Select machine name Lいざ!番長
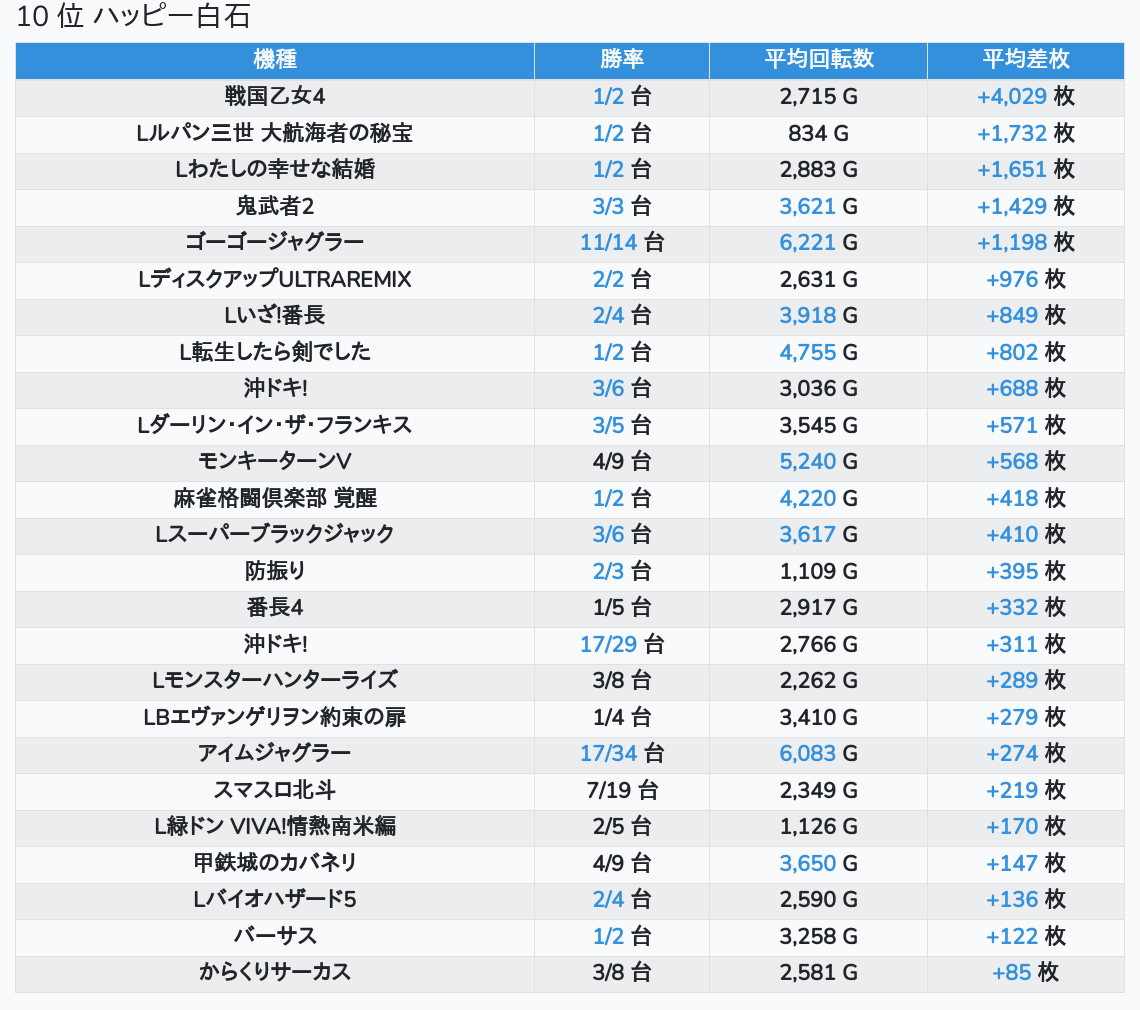Image resolution: width=1140 pixels, height=1010 pixels. (x=275, y=316)
